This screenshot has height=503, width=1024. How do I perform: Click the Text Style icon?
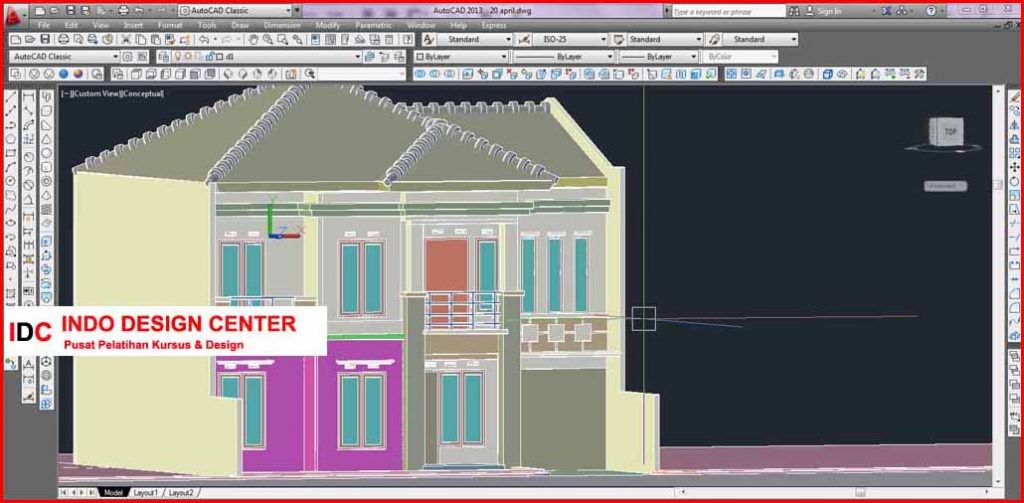428,39
